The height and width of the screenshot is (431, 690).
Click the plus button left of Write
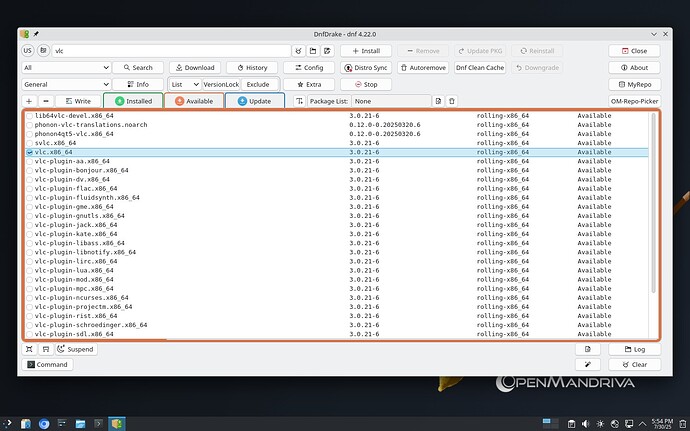[x=29, y=101]
